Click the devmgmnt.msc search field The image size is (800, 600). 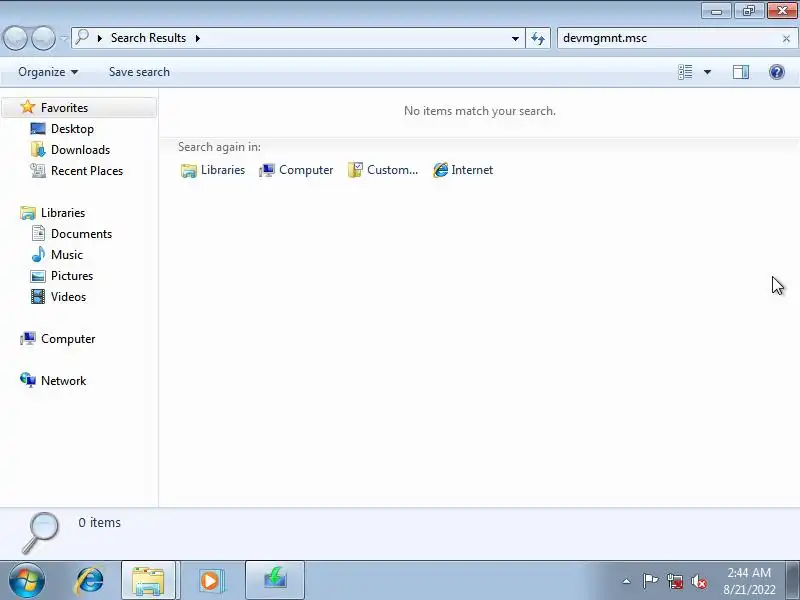click(x=668, y=38)
